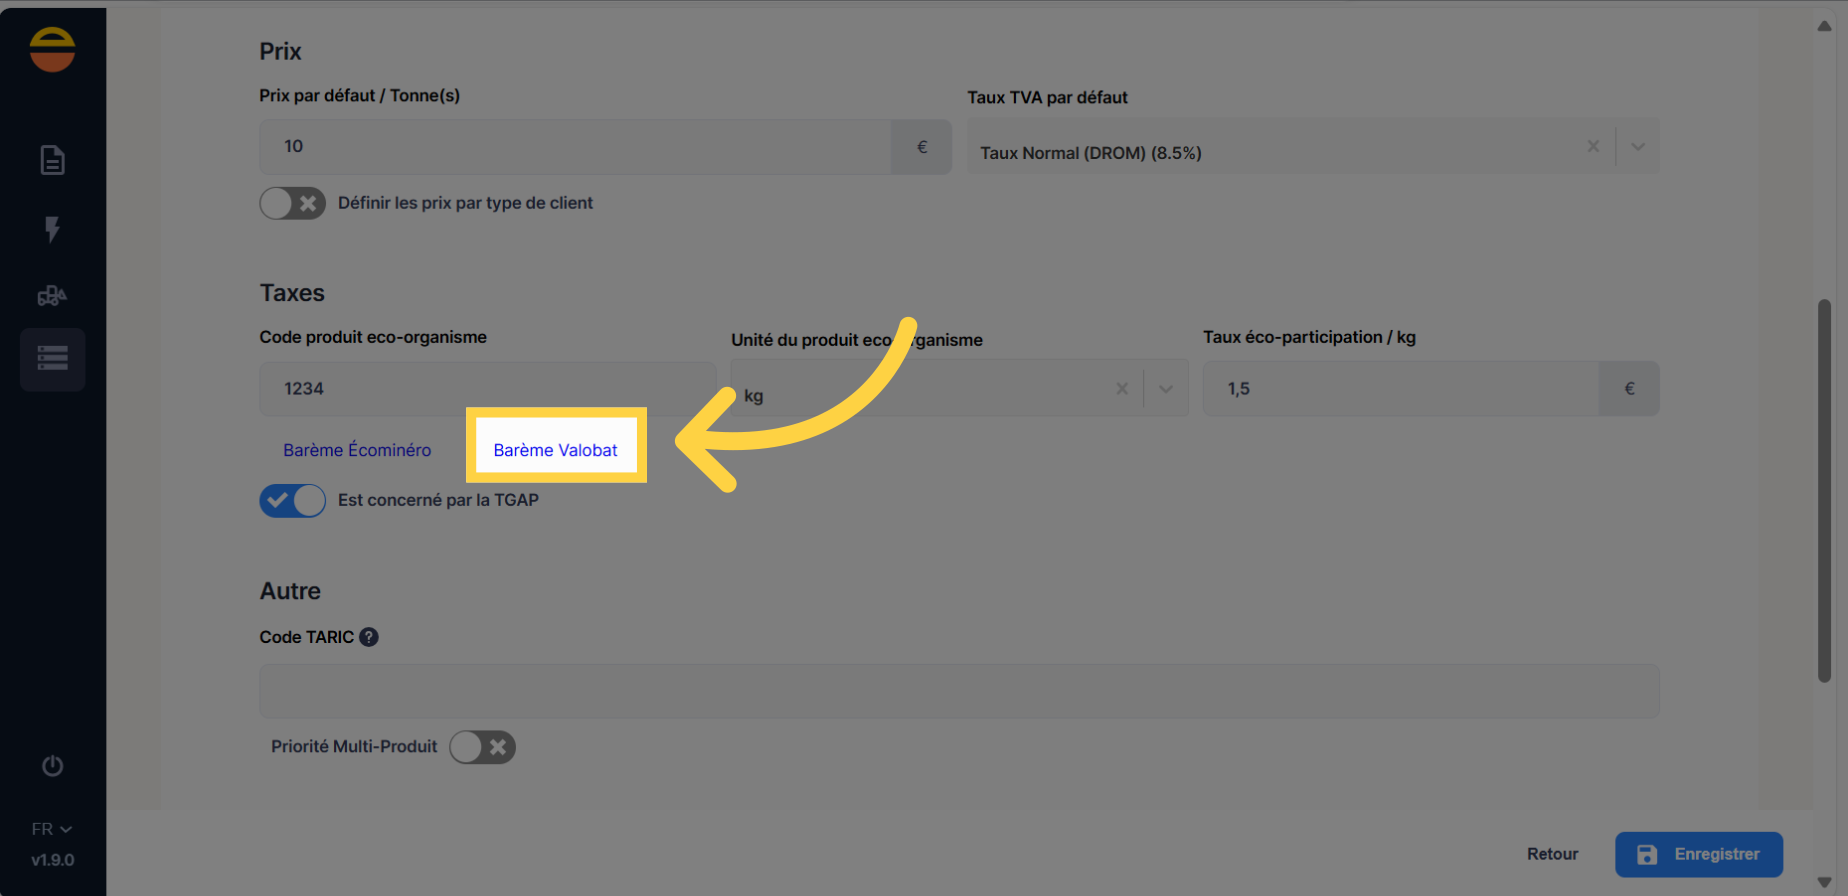This screenshot has width=1848, height=896.
Task: Click the power logout icon
Action: coord(52,766)
